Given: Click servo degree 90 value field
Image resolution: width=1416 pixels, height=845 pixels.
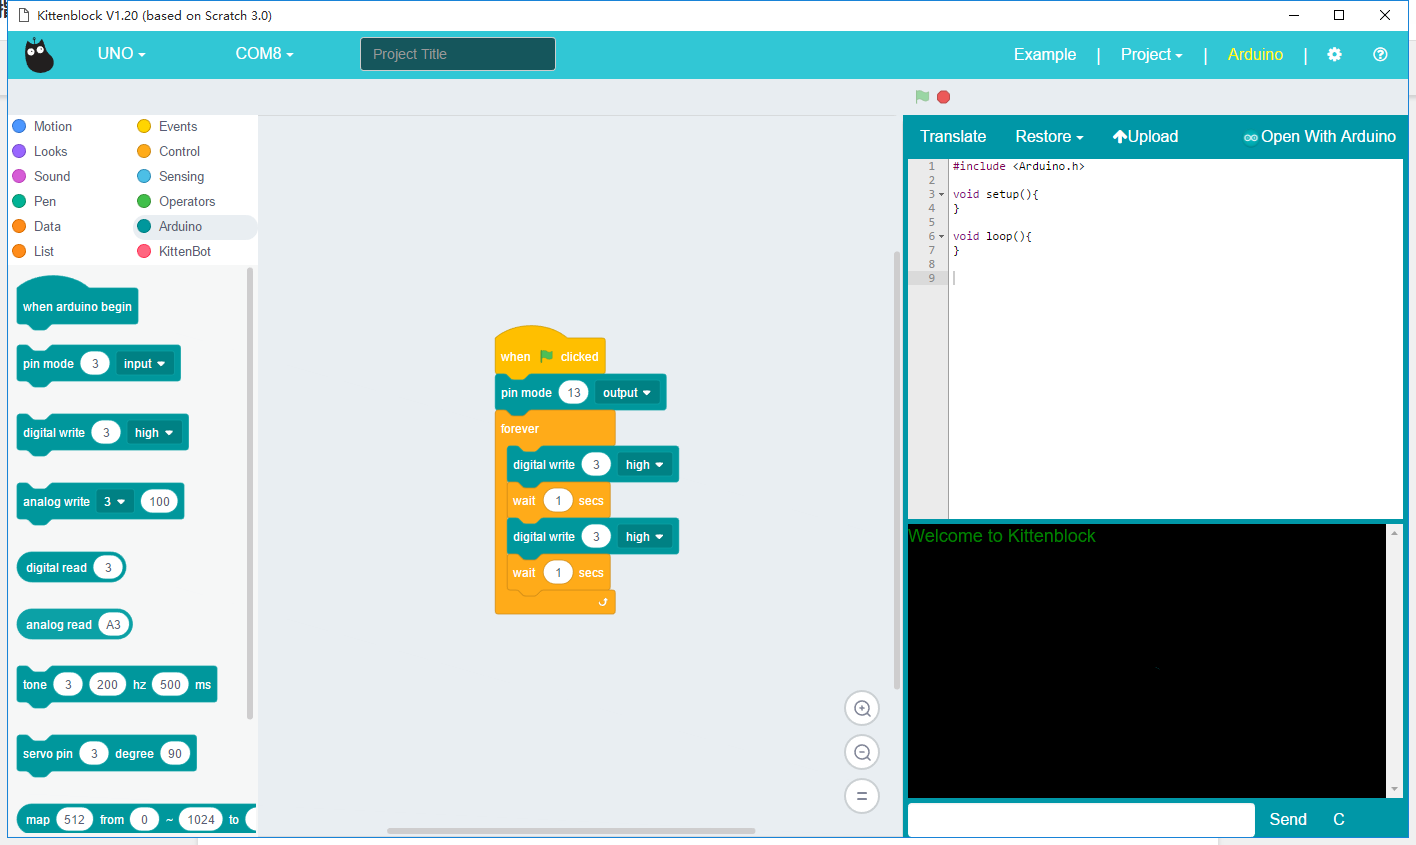Looking at the screenshot, I should point(175,754).
